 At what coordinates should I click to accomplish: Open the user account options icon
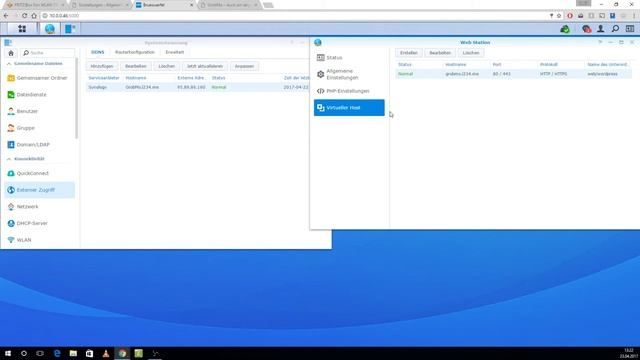[x=601, y=29]
